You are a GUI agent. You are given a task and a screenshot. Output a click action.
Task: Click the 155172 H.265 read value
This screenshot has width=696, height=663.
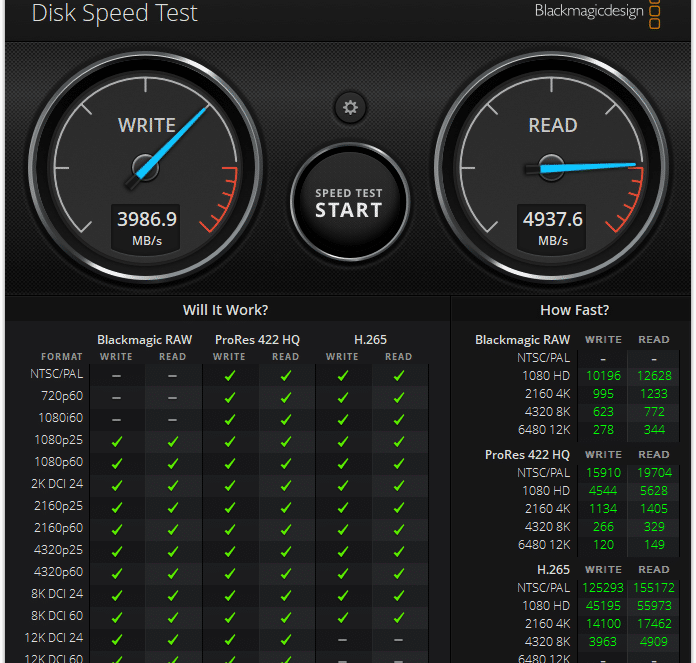[654, 588]
